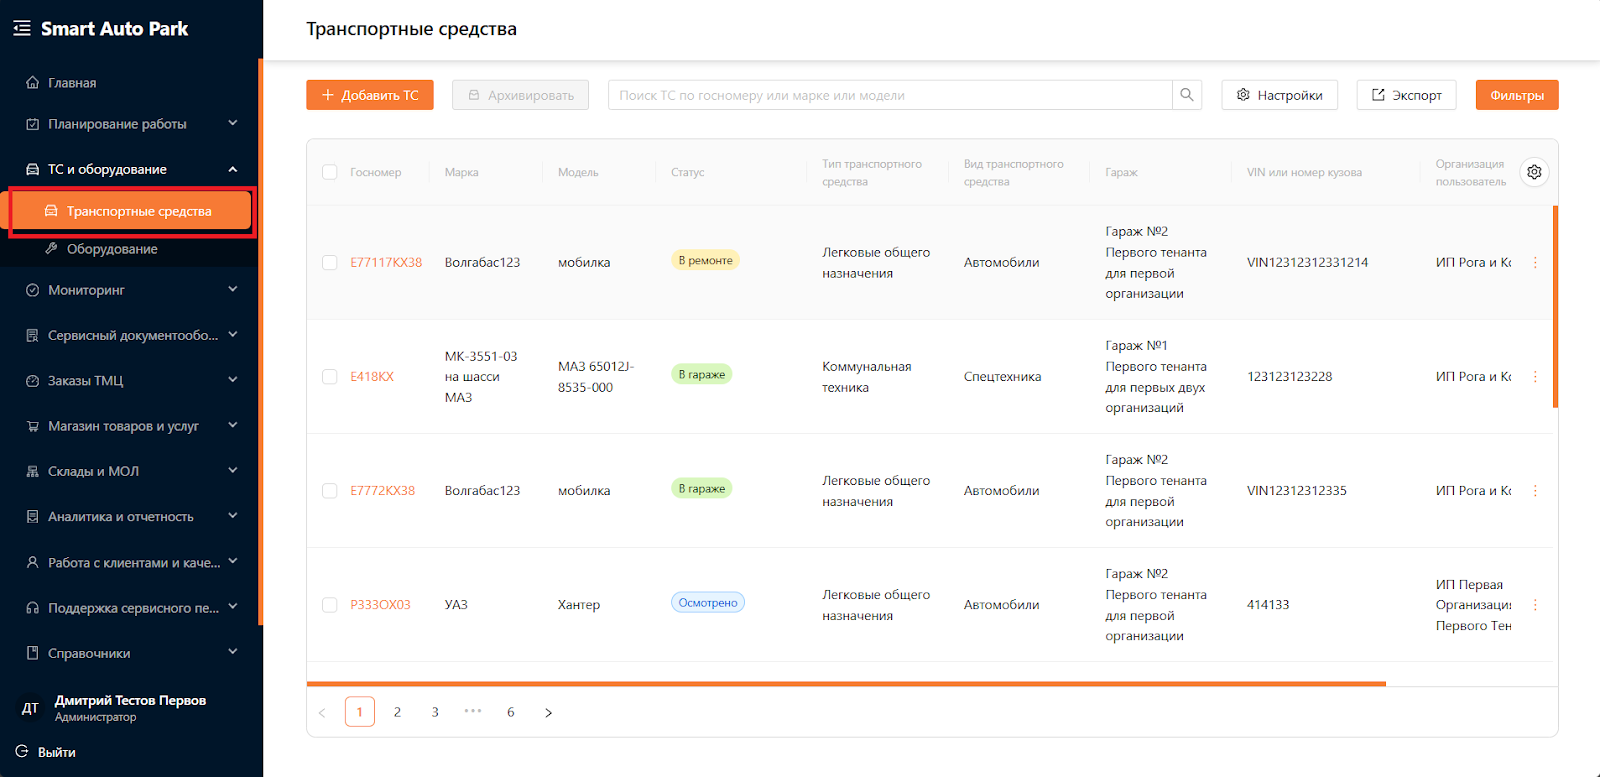Focus the vehicle search input field
The width and height of the screenshot is (1600, 777).
click(x=890, y=95)
